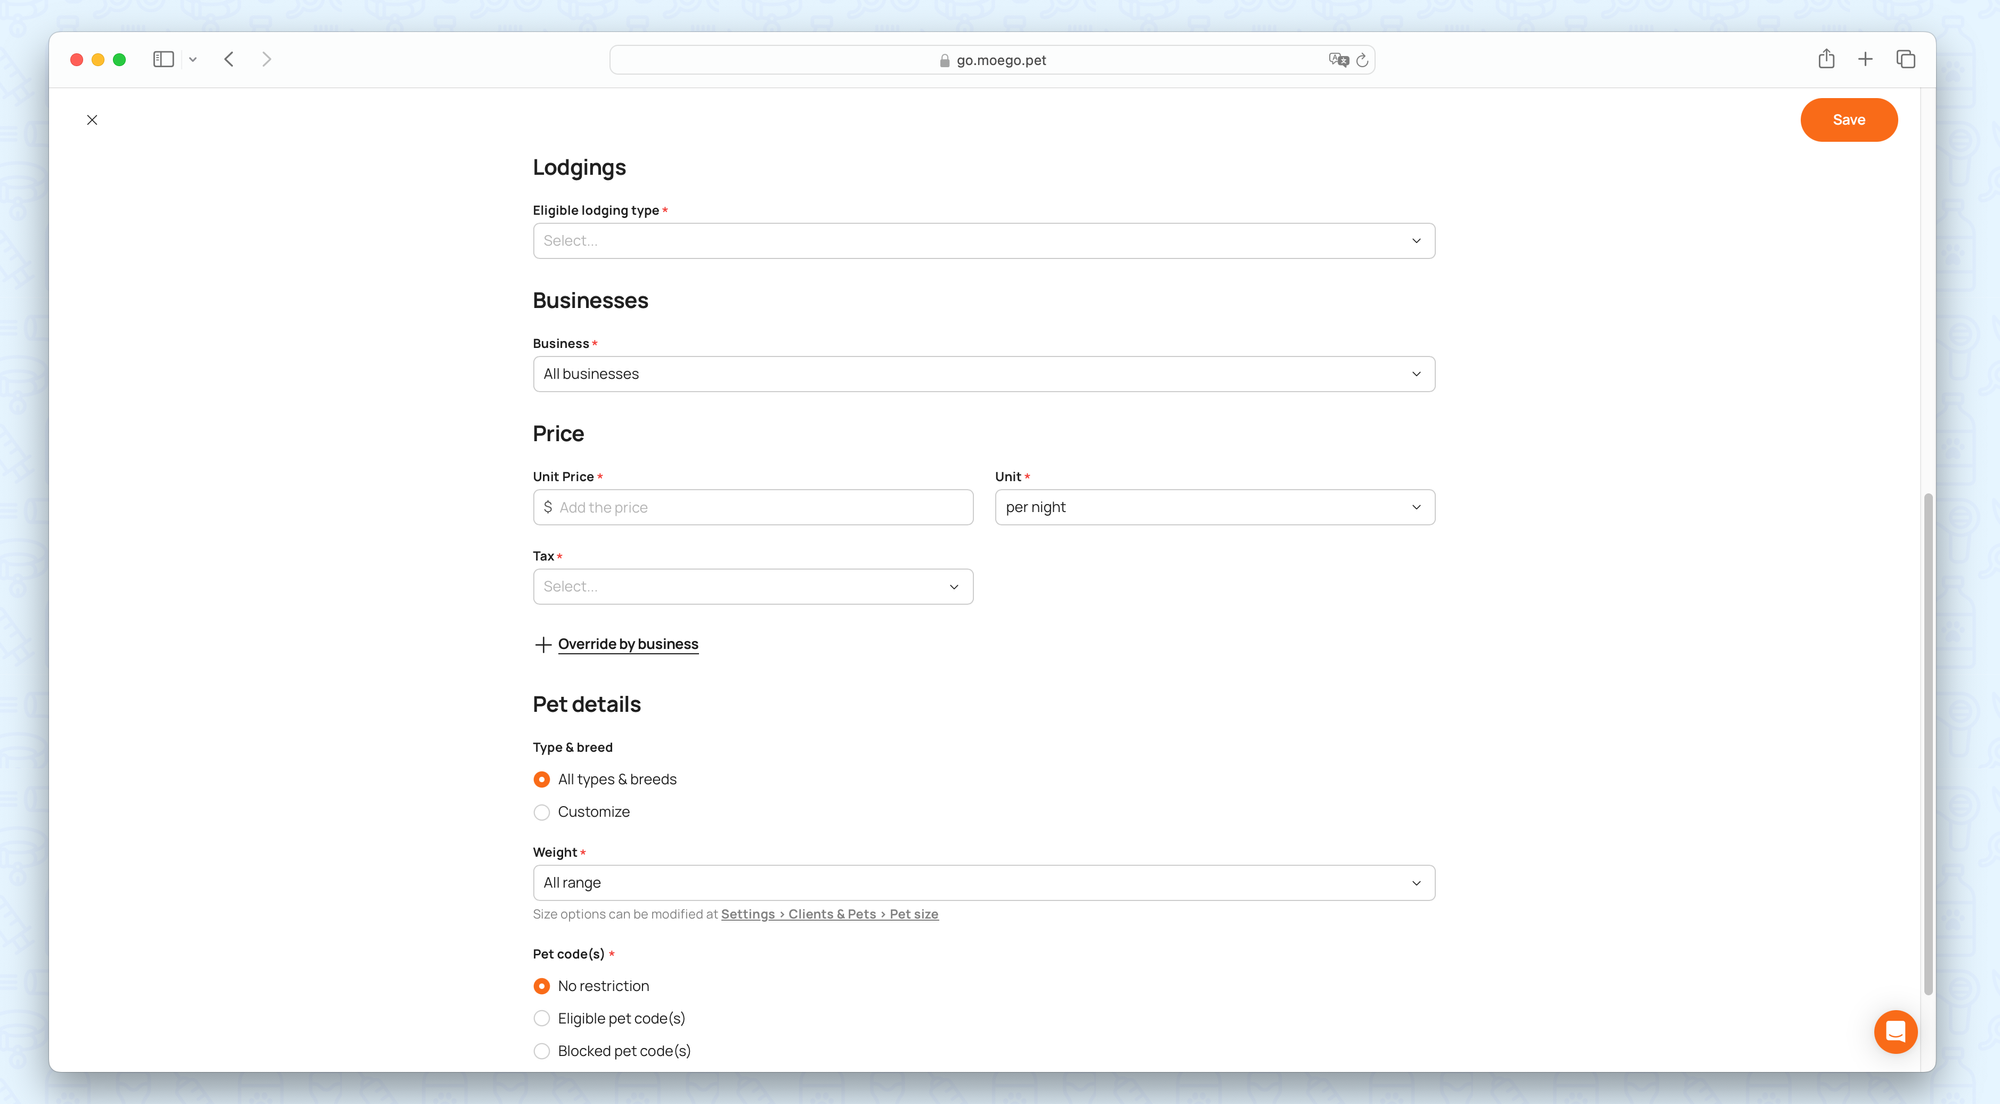The height and width of the screenshot is (1104, 2000).
Task: Click the page reload icon
Action: (x=1362, y=60)
